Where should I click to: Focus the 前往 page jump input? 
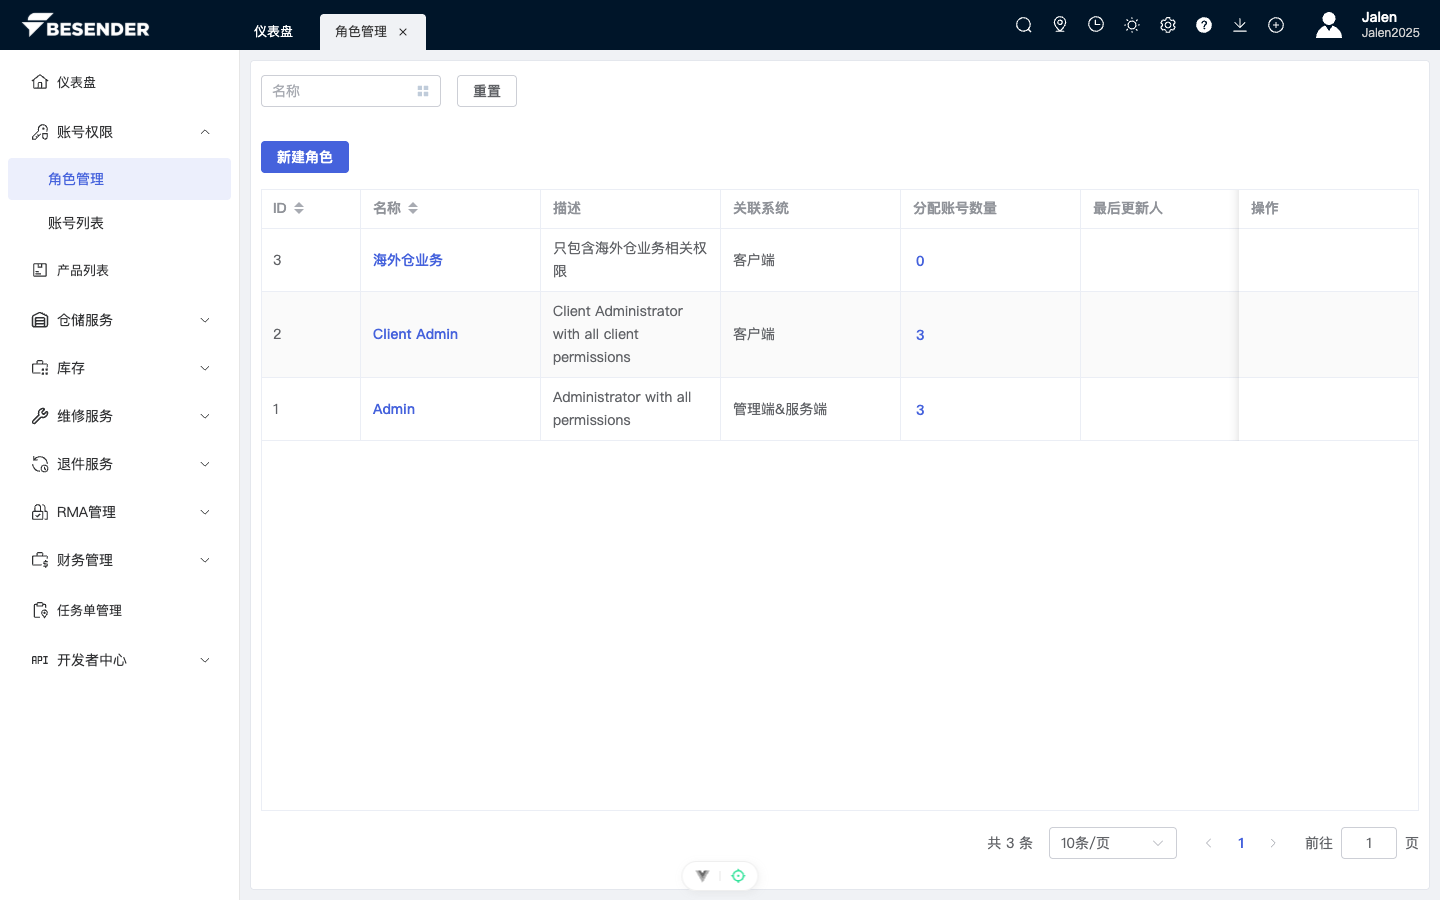click(1369, 843)
